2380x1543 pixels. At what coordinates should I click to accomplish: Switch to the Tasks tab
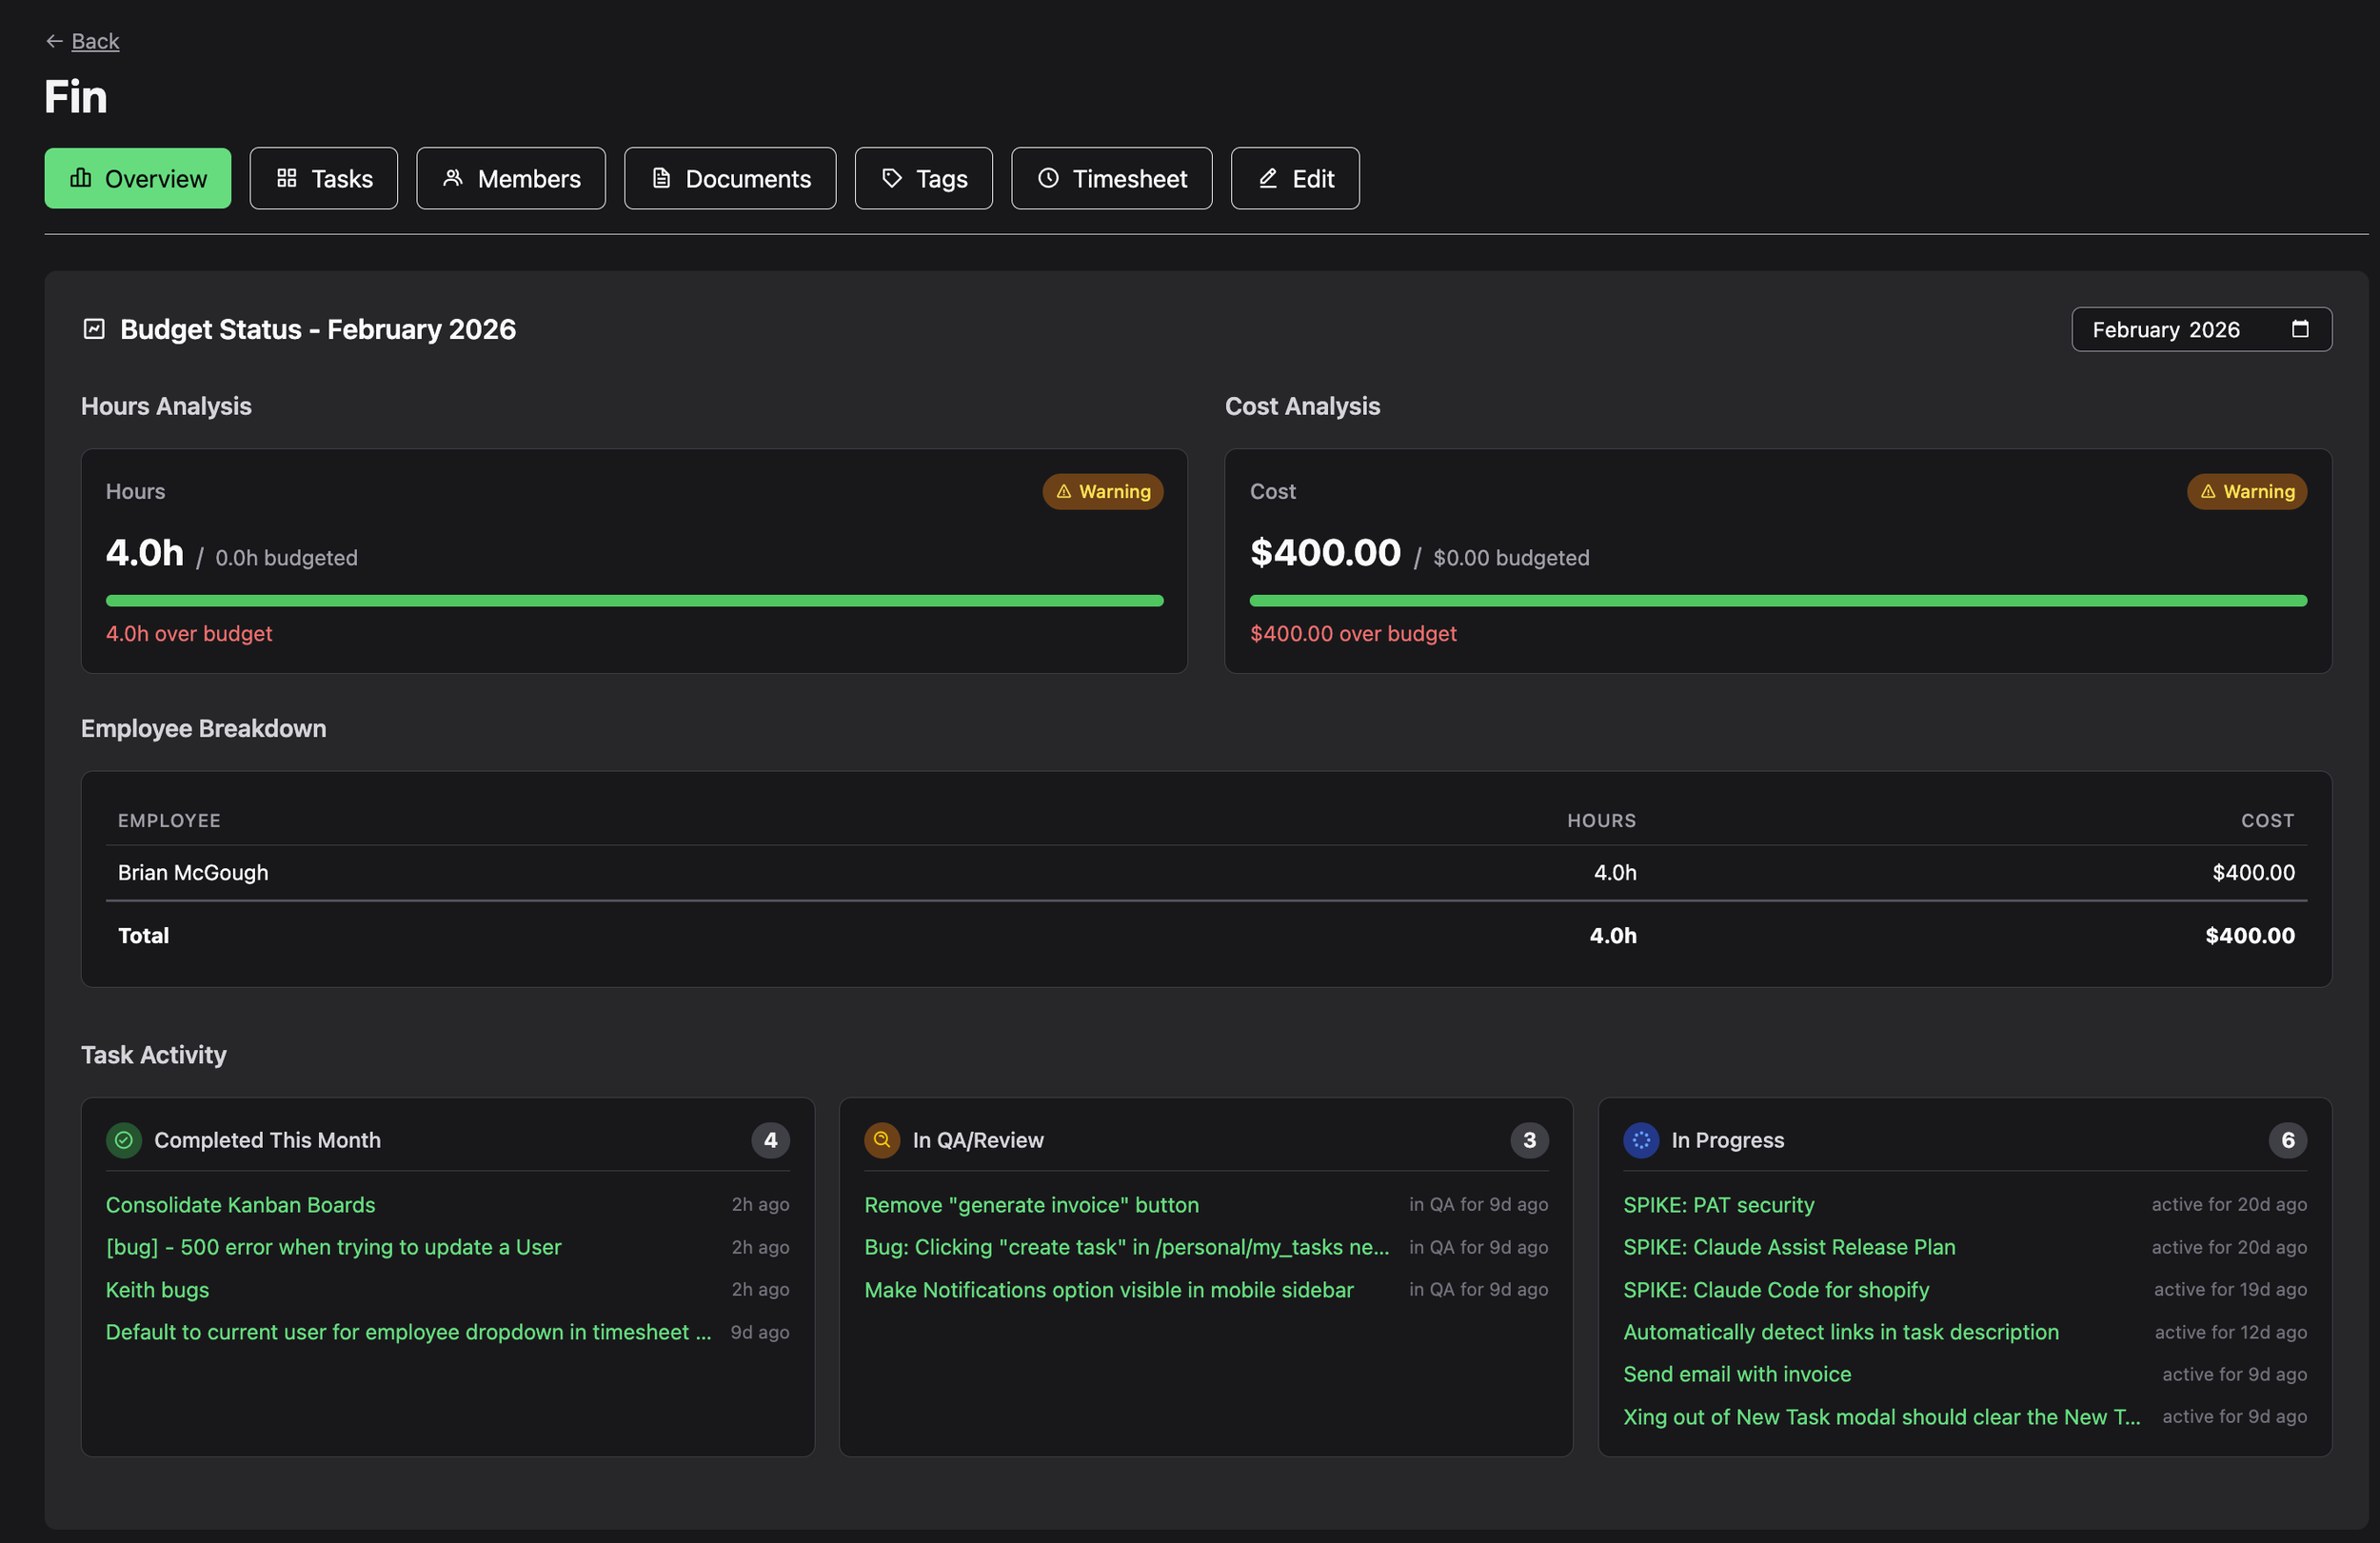(x=324, y=179)
